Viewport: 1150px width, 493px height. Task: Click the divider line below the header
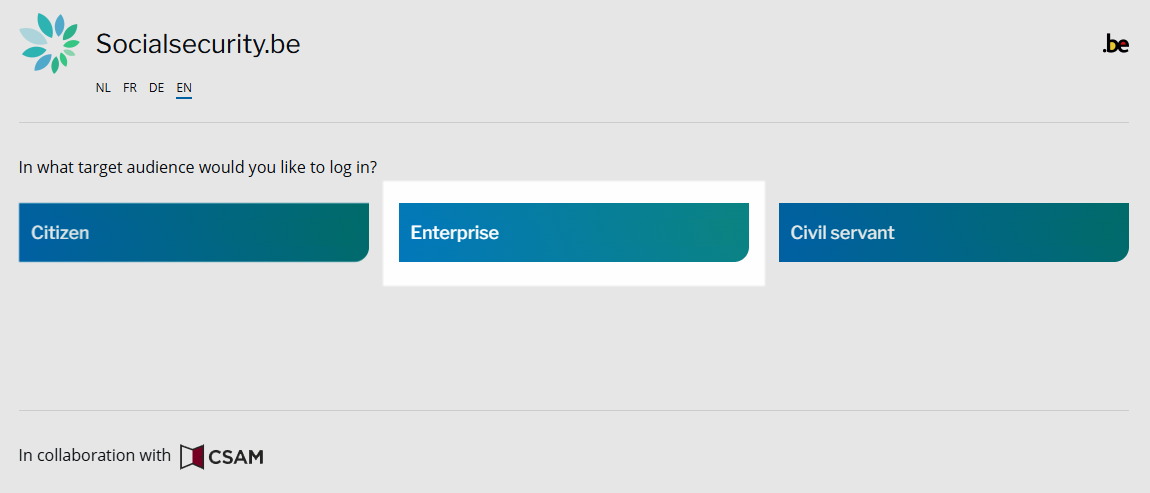coord(573,123)
